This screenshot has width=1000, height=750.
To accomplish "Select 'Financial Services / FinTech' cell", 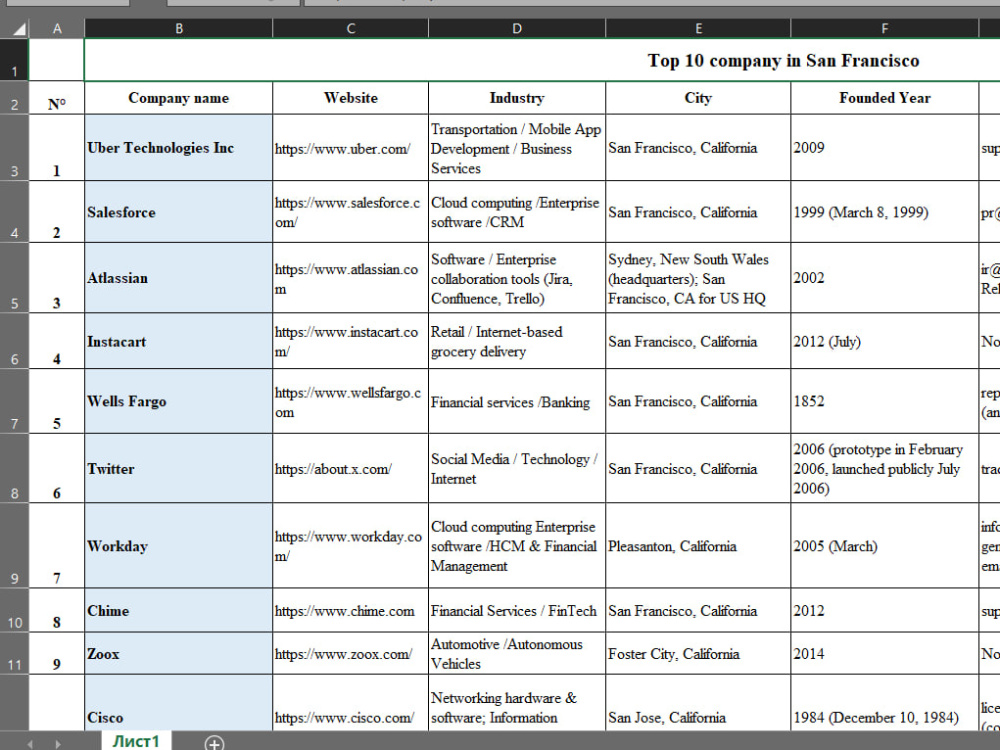I will click(517, 610).
